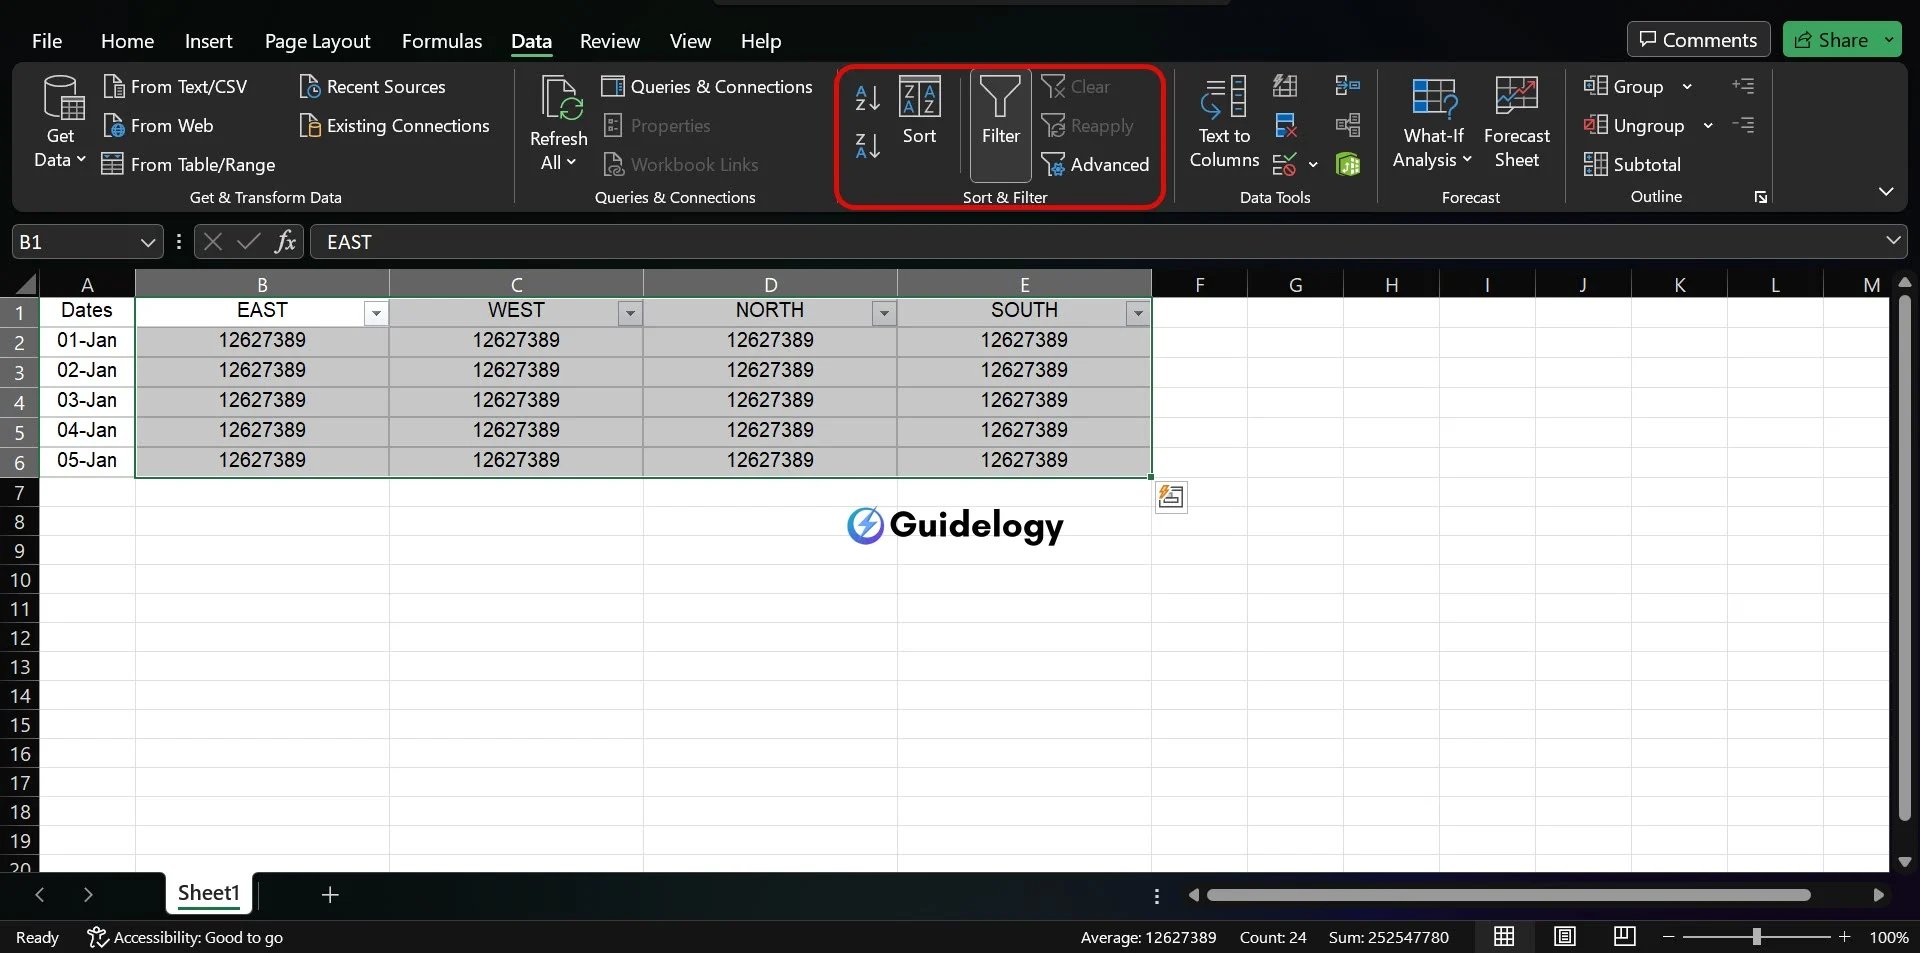This screenshot has width=1920, height=953.
Task: Click the horizontal scrollbar
Action: click(1508, 895)
